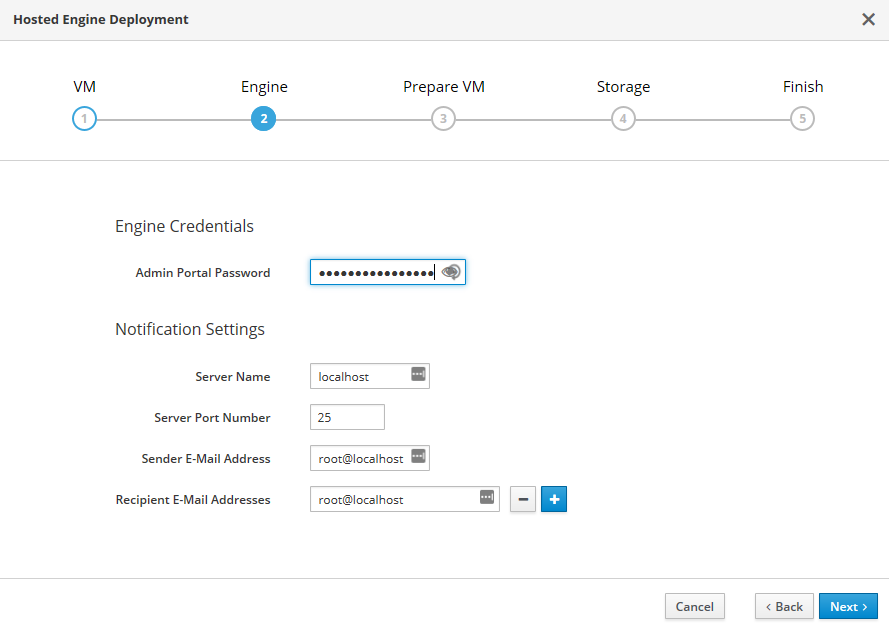Focus the Admin Portal Password field
This screenshot has width=889, height=628.
[373, 272]
